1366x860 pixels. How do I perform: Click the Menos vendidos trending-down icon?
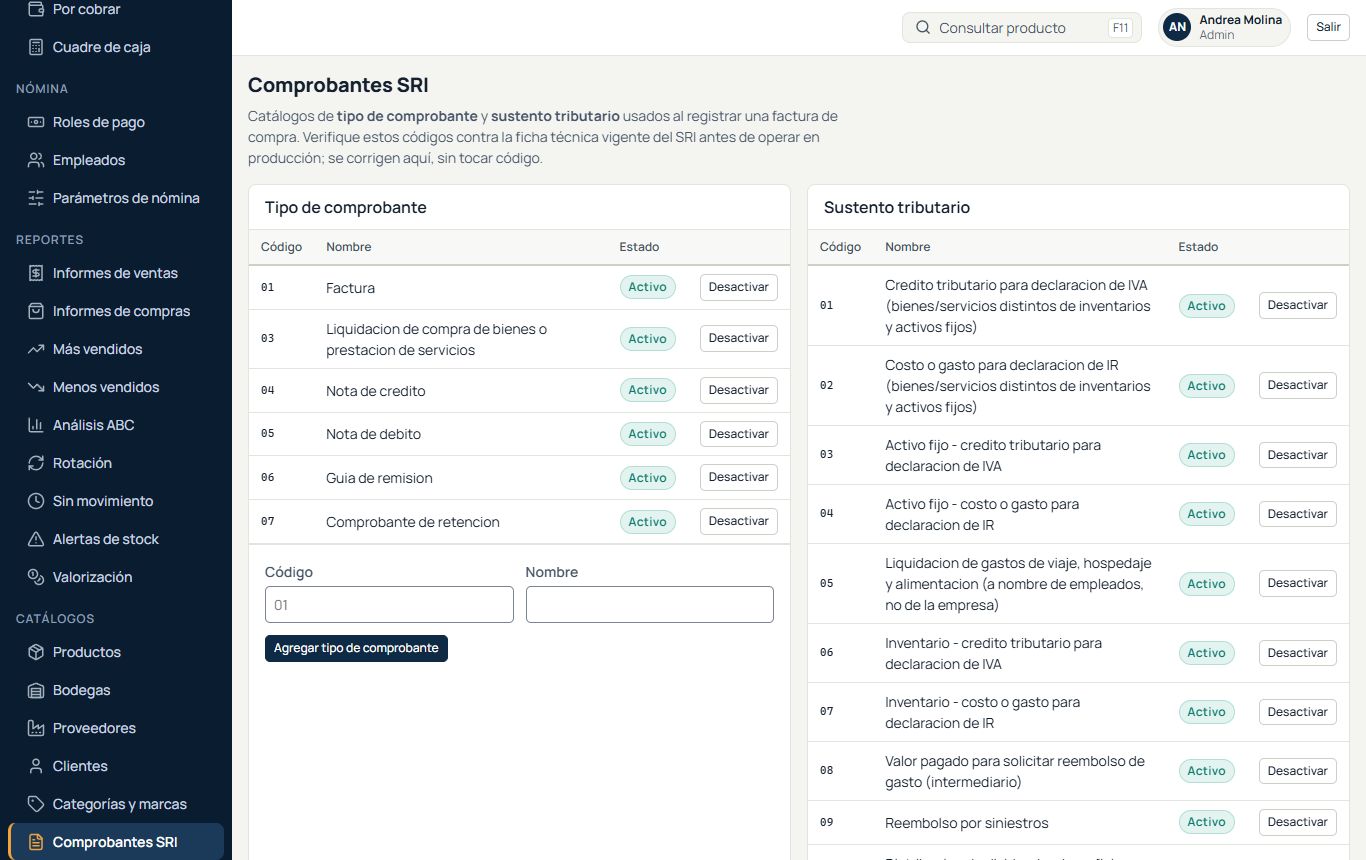point(36,387)
